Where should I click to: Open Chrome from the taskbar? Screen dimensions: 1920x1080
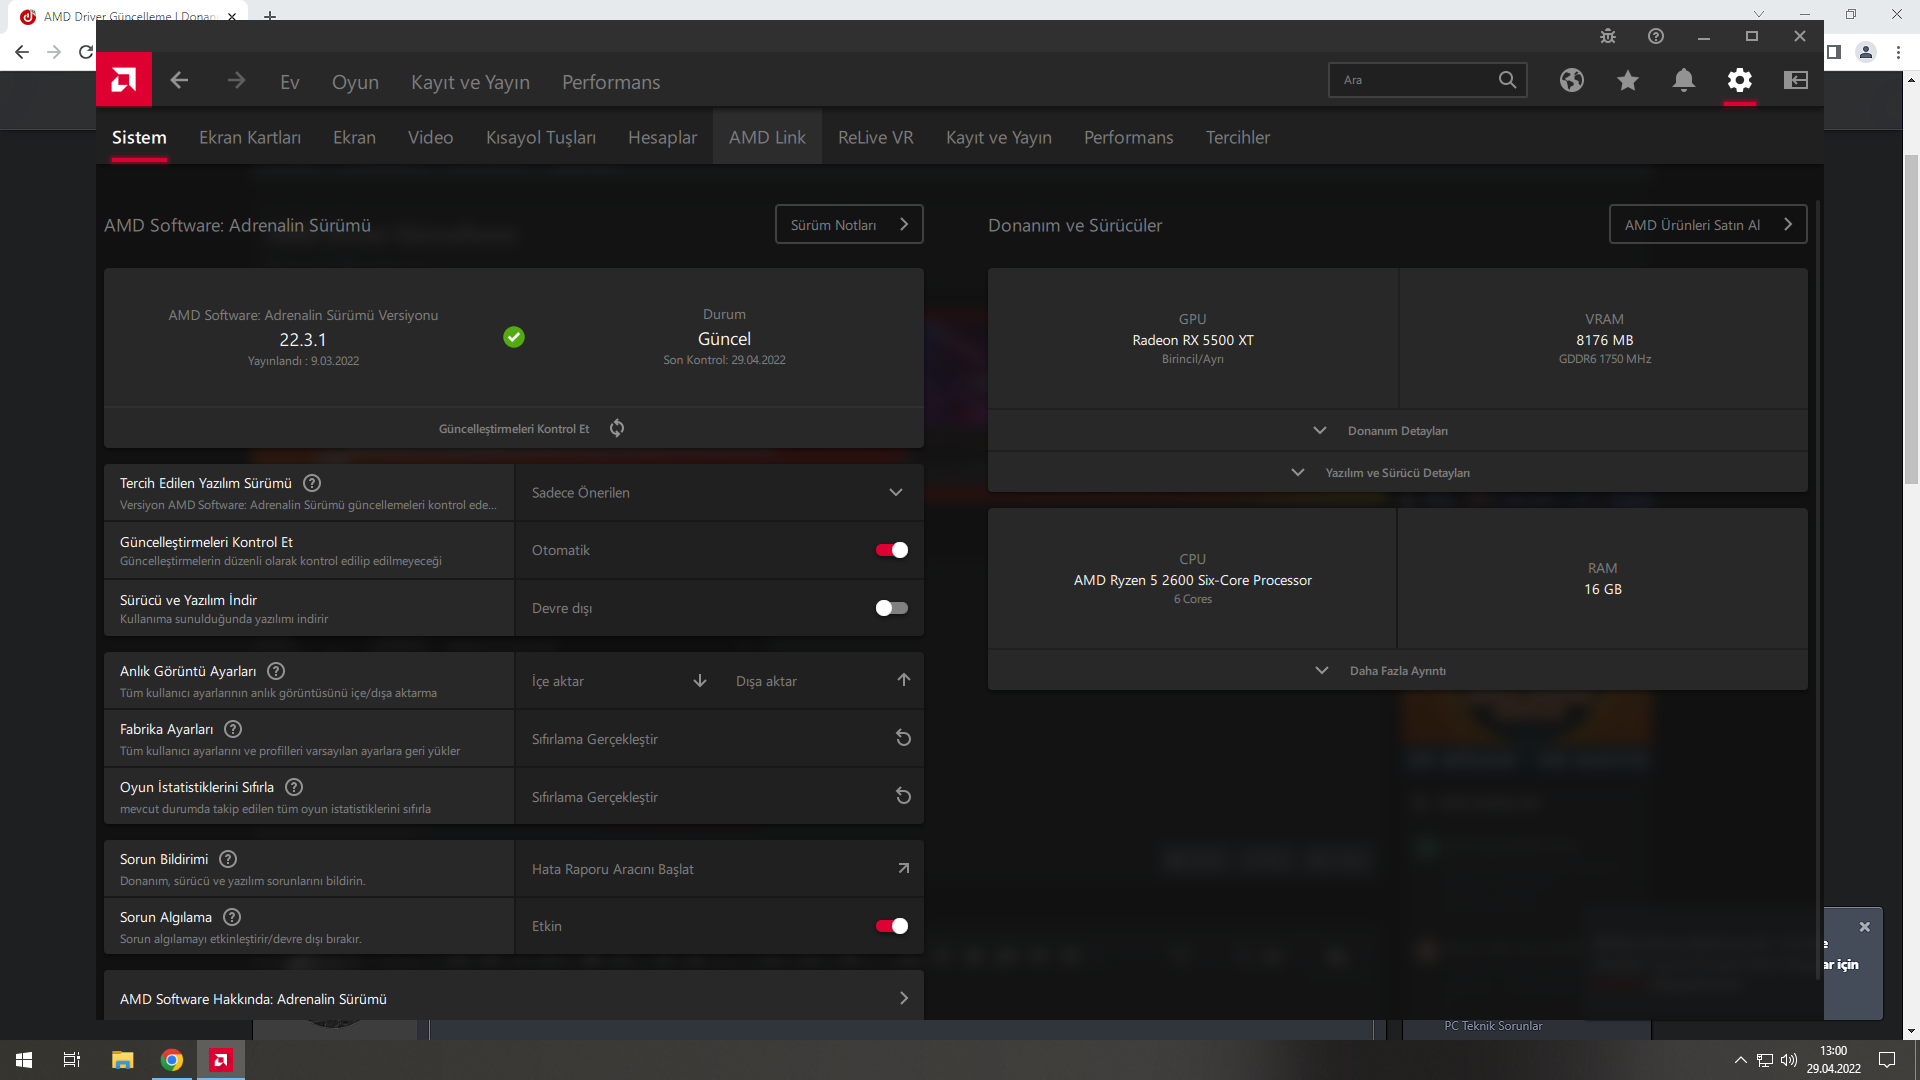(x=172, y=1060)
